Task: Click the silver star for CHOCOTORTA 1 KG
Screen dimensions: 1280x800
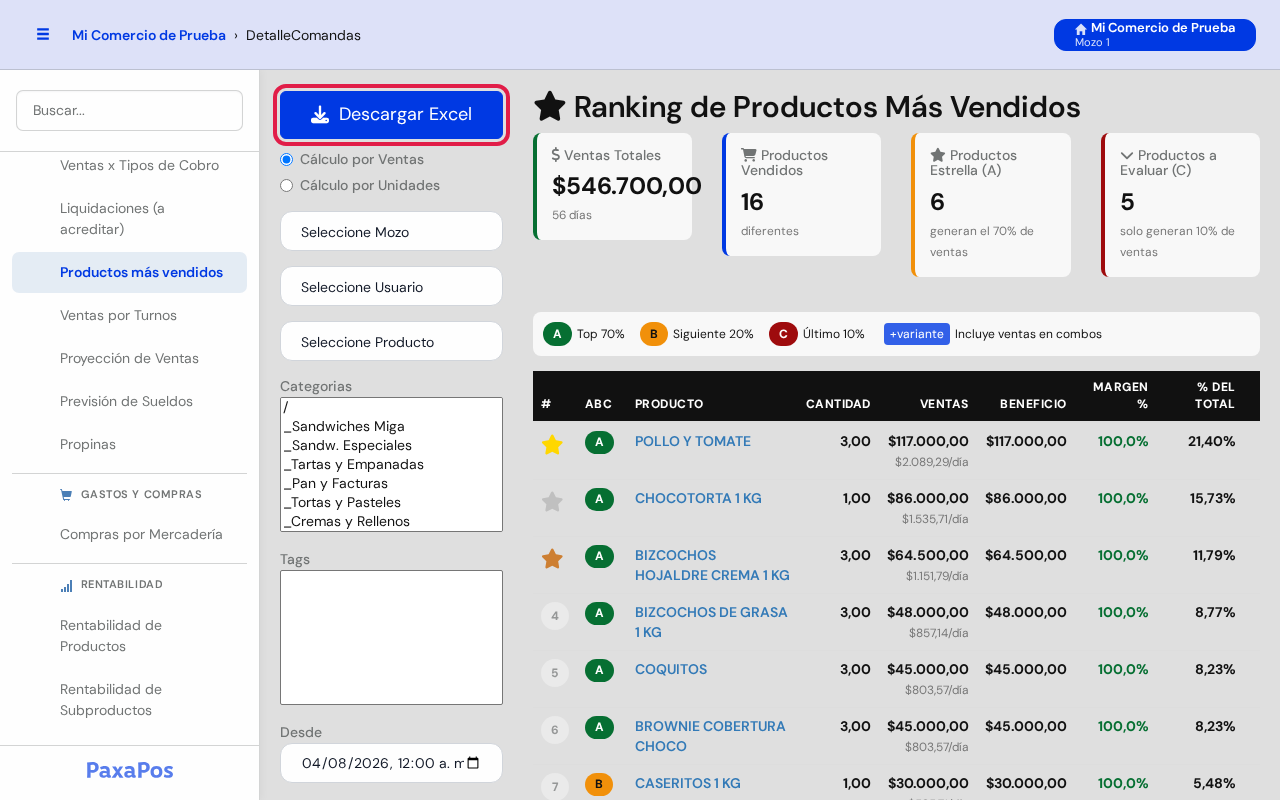Action: coord(552,501)
